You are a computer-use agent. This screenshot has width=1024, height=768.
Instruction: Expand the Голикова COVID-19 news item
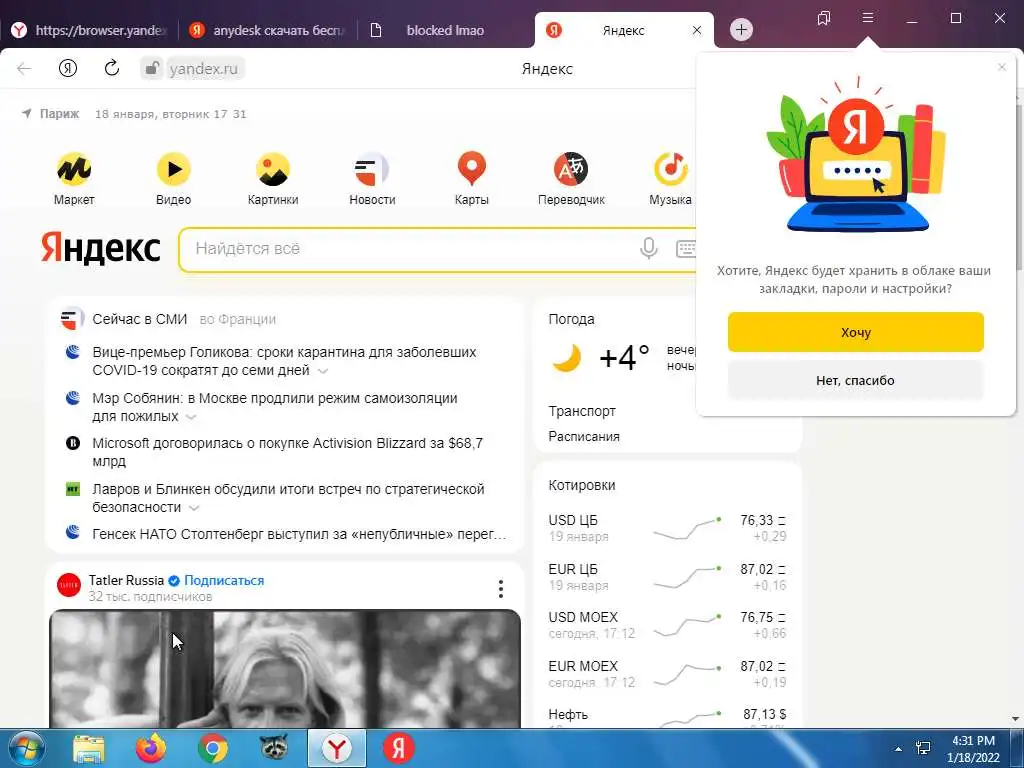(x=323, y=371)
